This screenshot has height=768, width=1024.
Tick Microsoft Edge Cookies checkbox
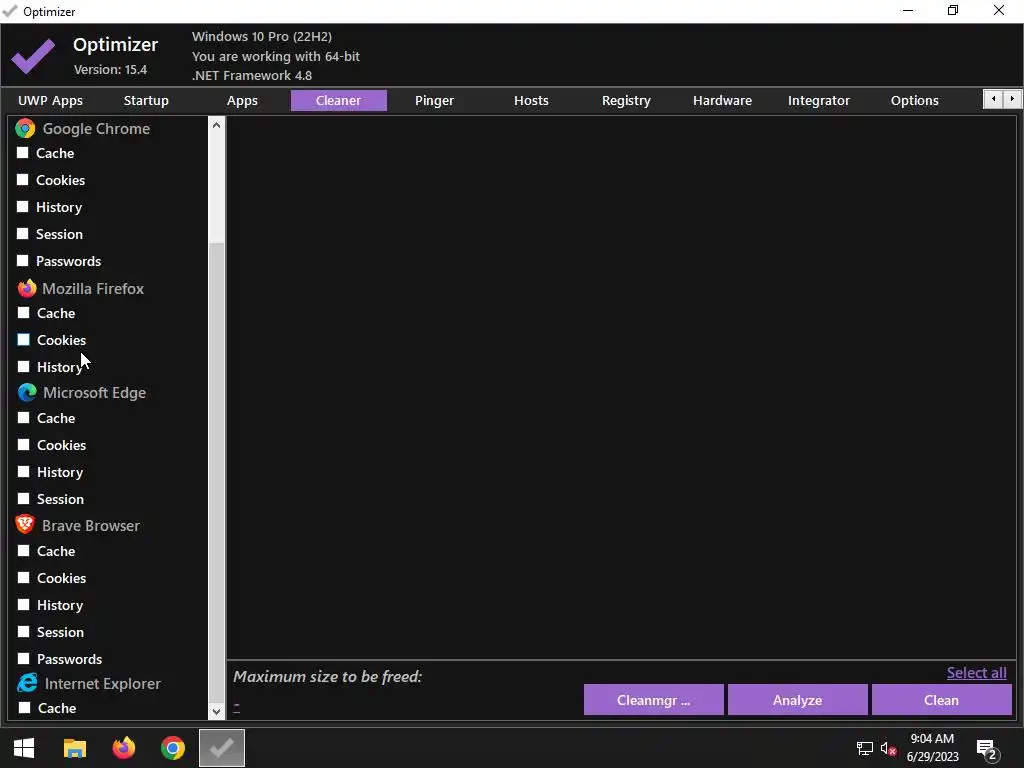pos(24,444)
